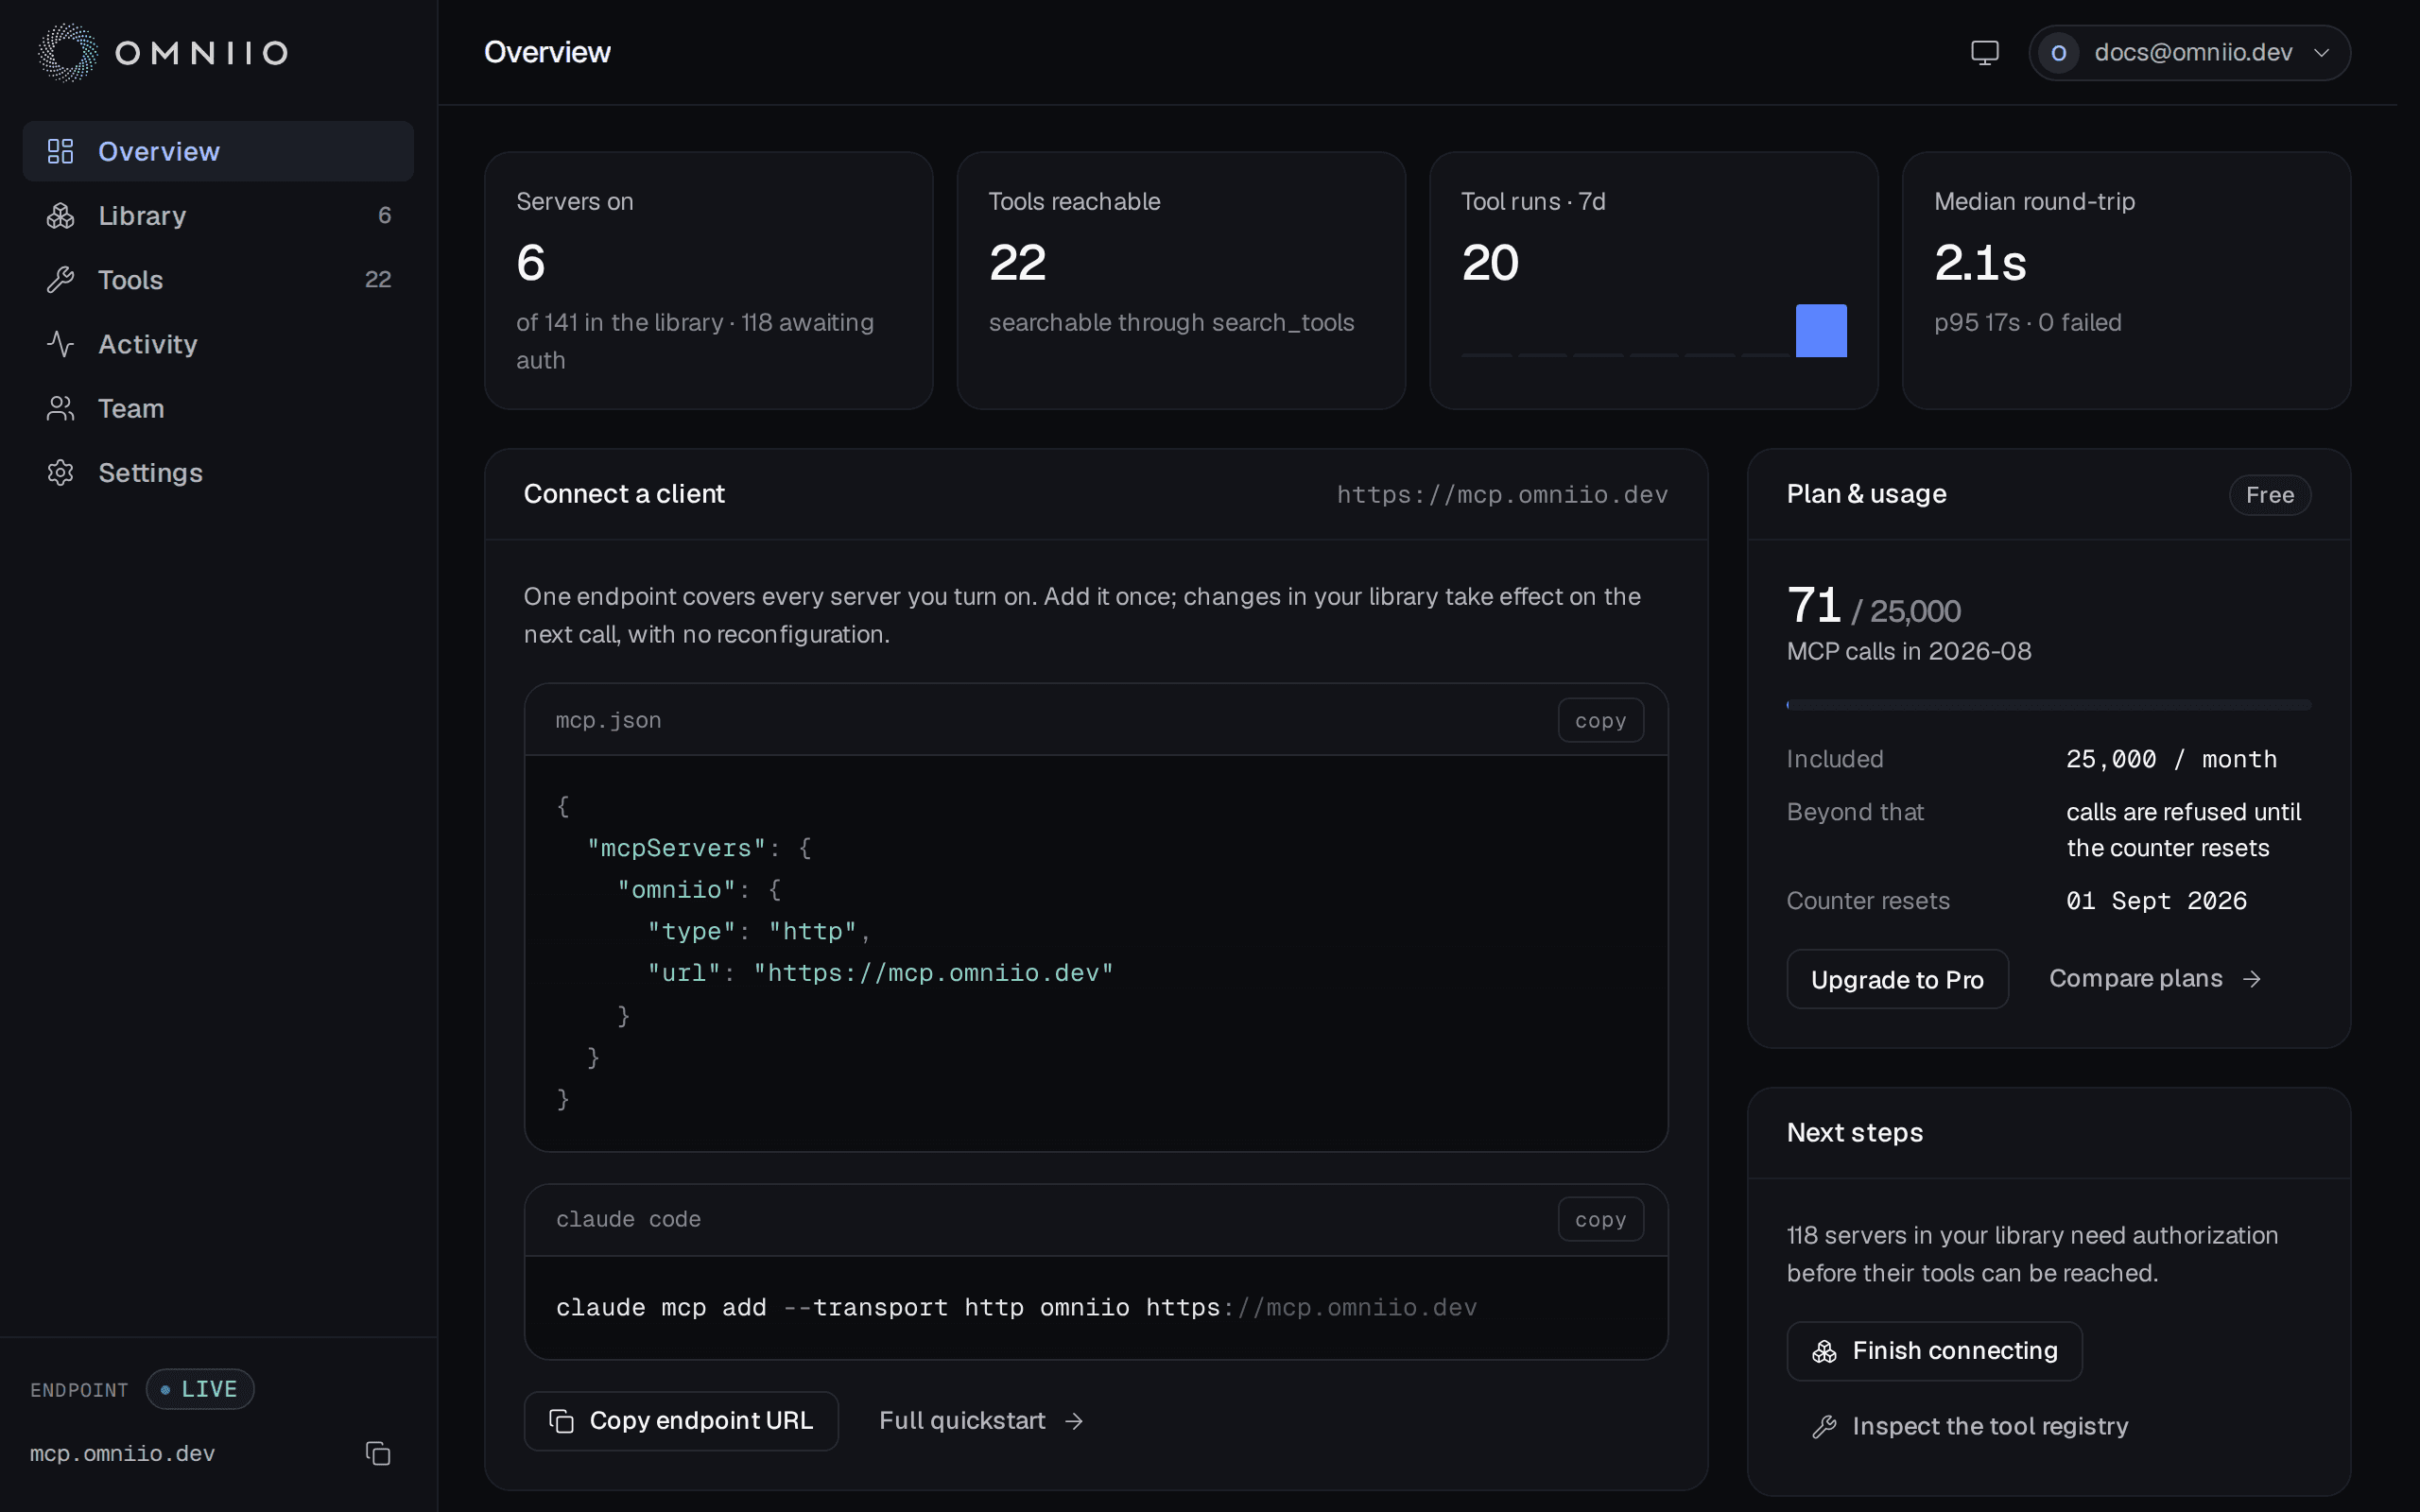This screenshot has width=2420, height=1512.
Task: Click Finish connecting button
Action: coord(1934,1351)
